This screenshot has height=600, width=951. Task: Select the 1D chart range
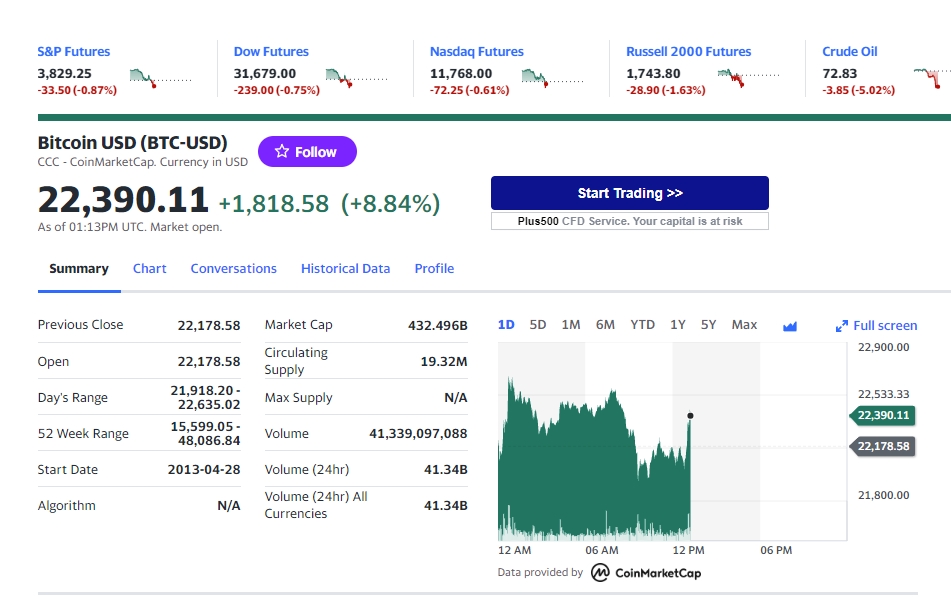(x=506, y=325)
